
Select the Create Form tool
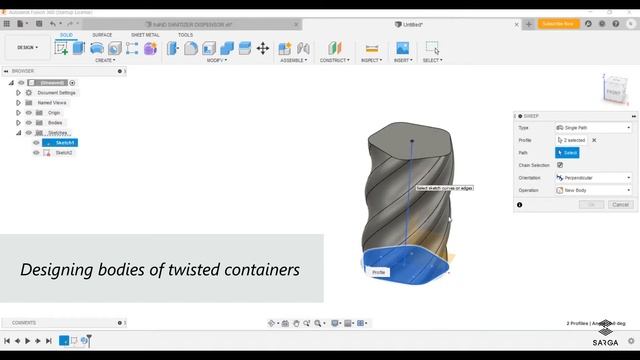(150, 48)
